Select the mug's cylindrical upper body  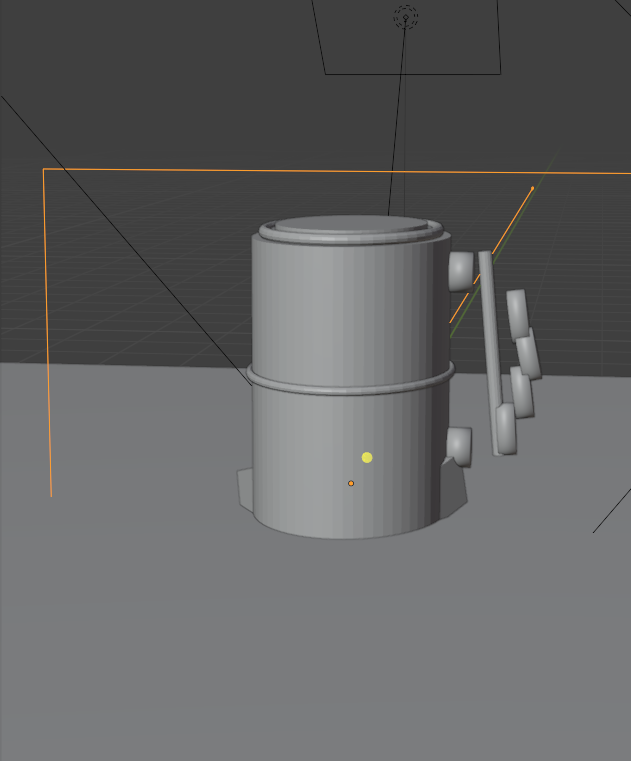[x=349, y=311]
